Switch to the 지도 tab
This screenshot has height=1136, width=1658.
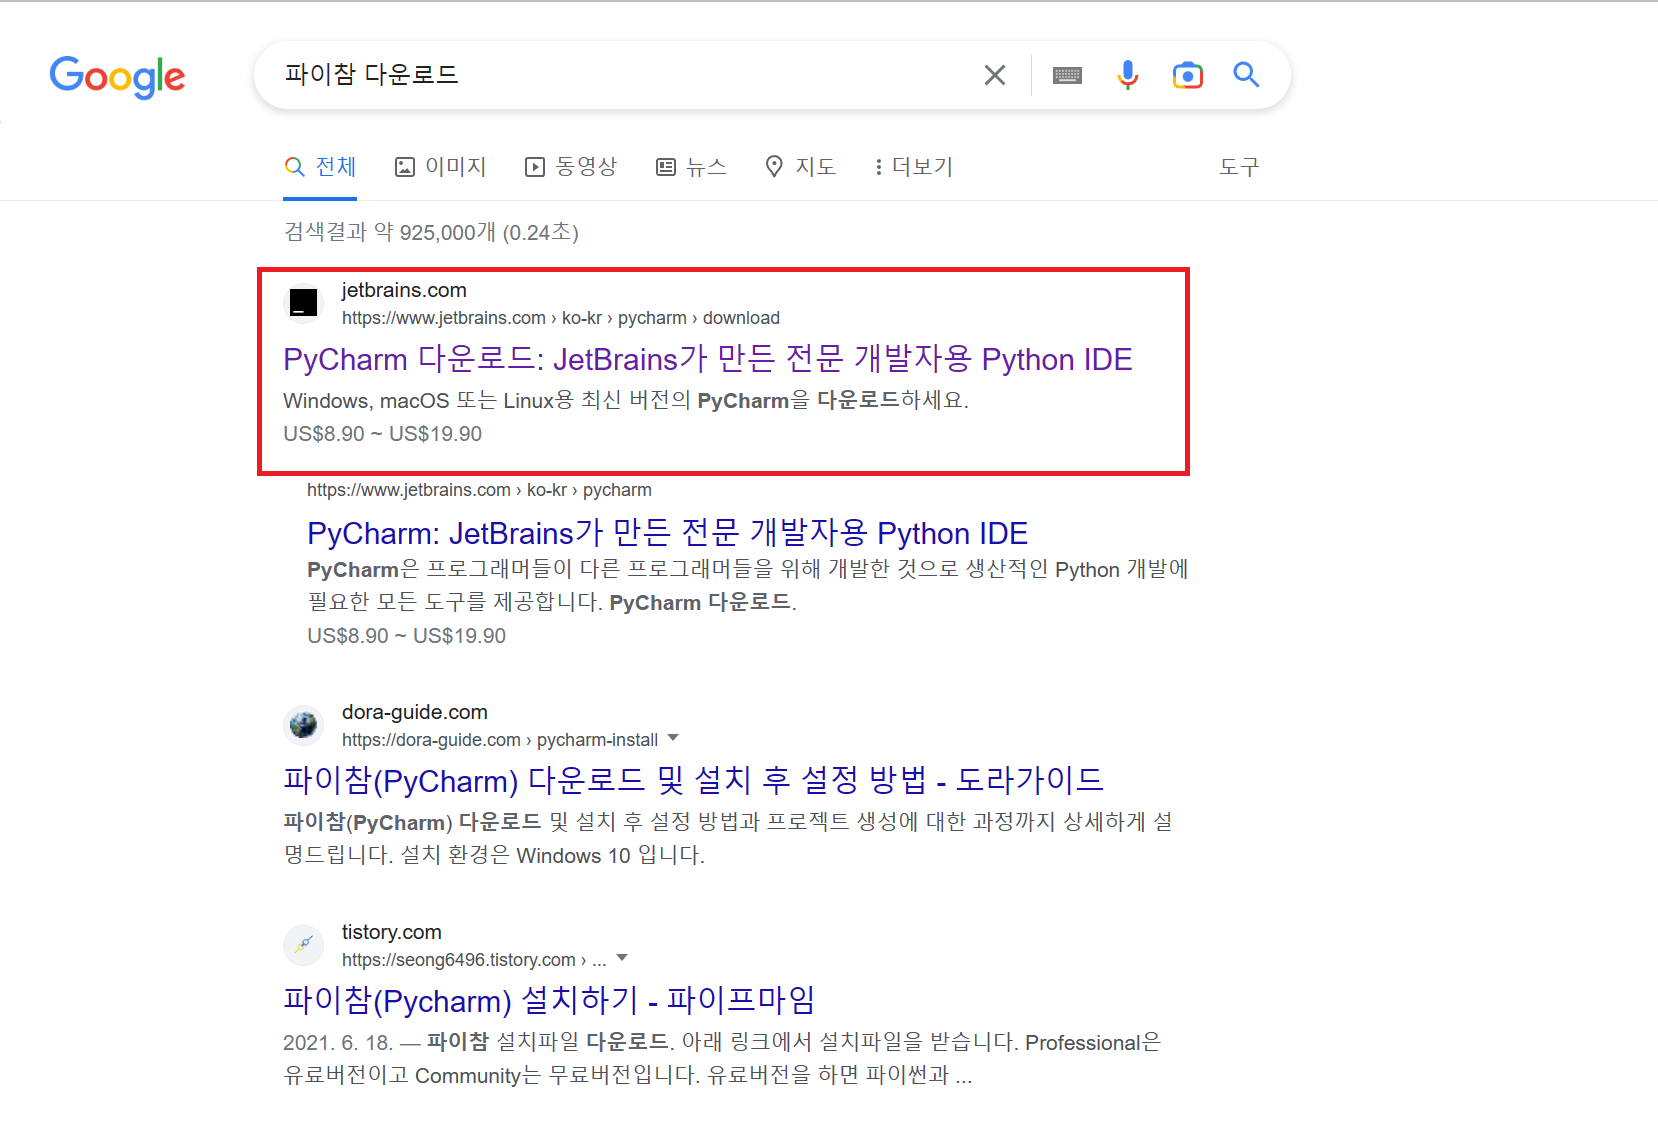800,167
